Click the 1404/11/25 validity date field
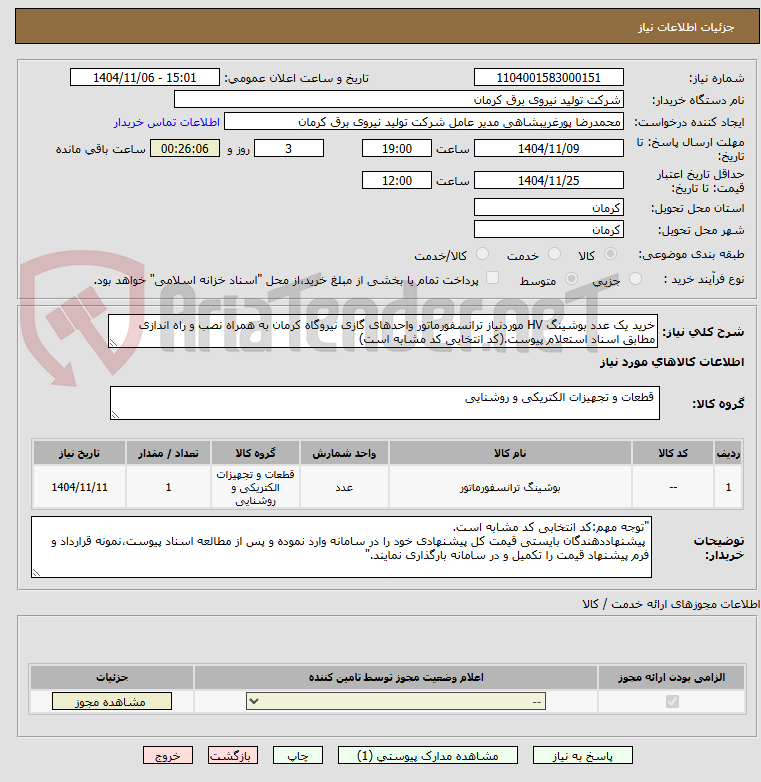 [x=549, y=180]
